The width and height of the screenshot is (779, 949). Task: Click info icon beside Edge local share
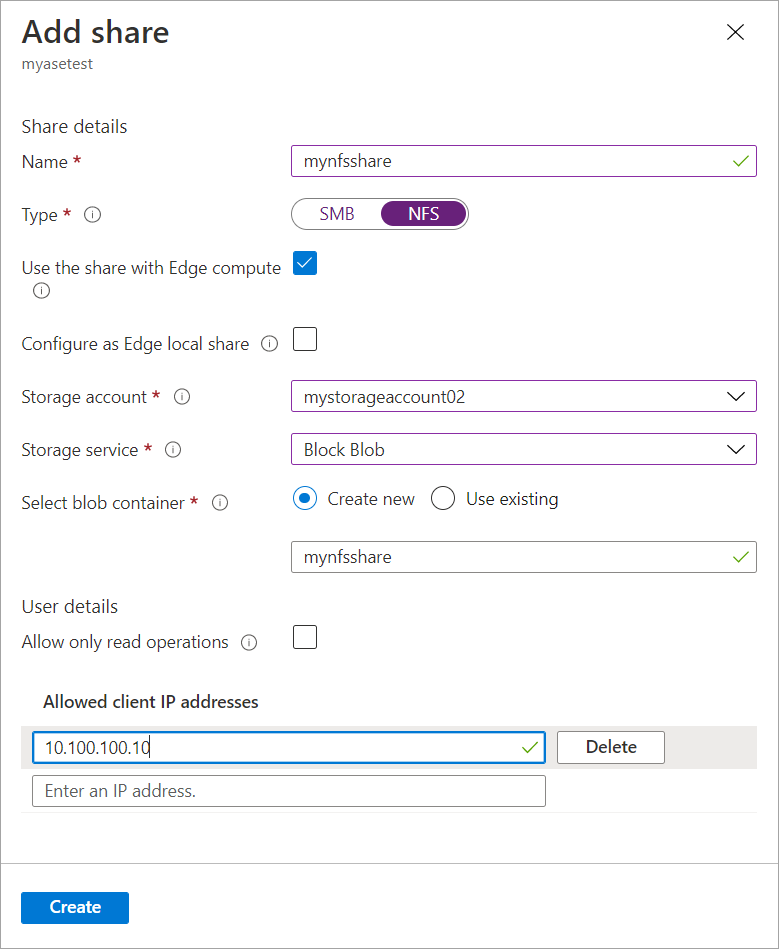point(269,344)
